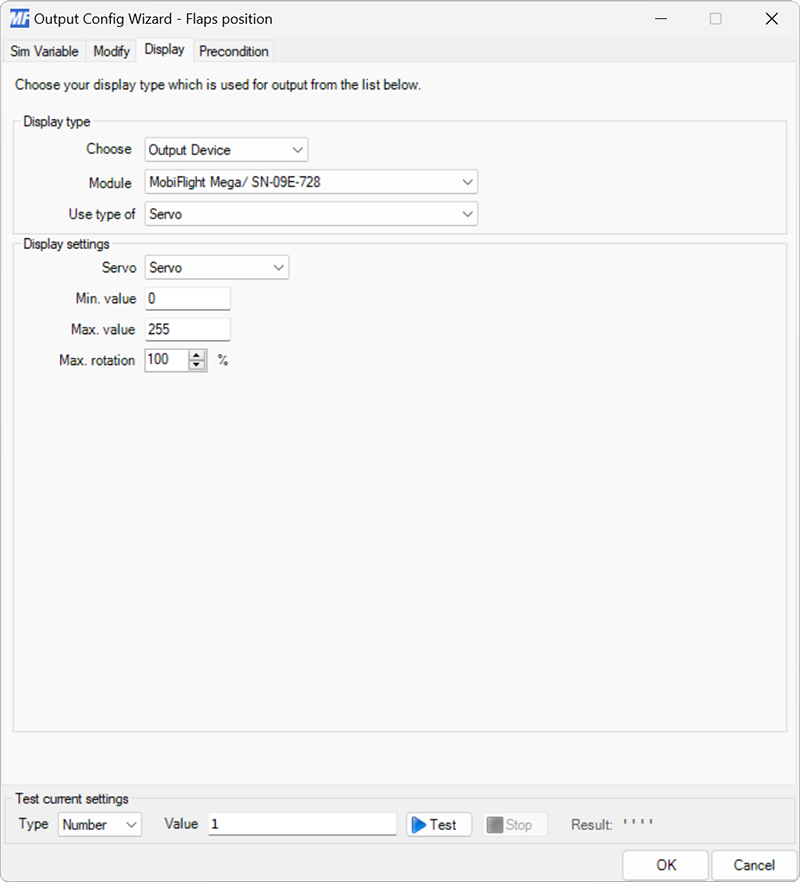This screenshot has width=800, height=882.
Task: Click the Stop icon next to Test
Action: pos(496,824)
